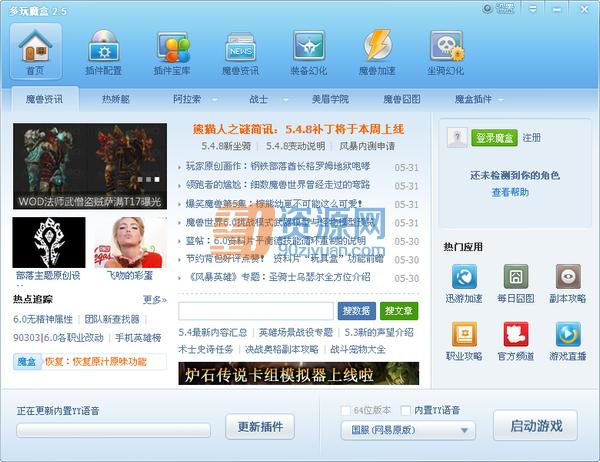Click the 登录魔盒 login button

coord(494,138)
